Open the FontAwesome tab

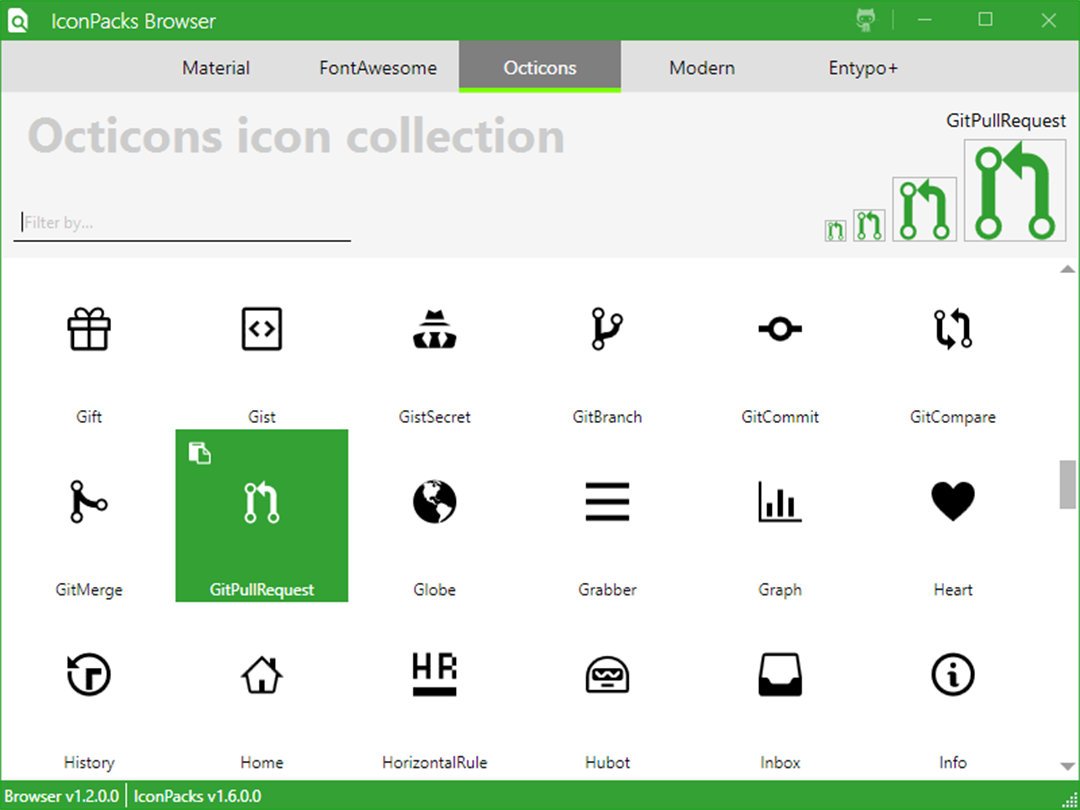point(377,68)
